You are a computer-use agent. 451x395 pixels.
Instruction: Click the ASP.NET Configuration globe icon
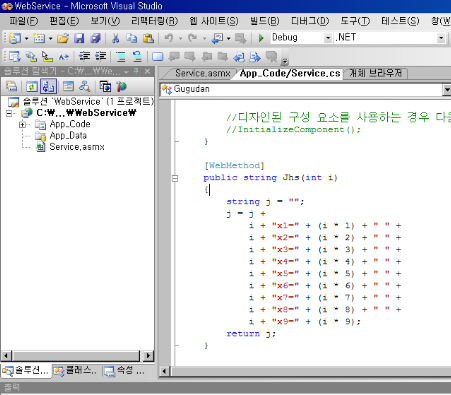pos(122,87)
